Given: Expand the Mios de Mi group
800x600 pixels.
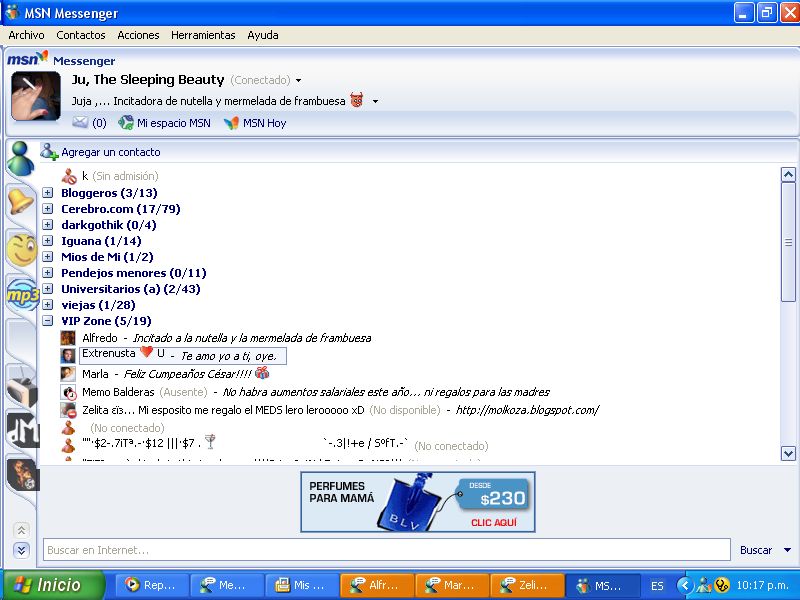Looking at the screenshot, I should (x=47, y=257).
